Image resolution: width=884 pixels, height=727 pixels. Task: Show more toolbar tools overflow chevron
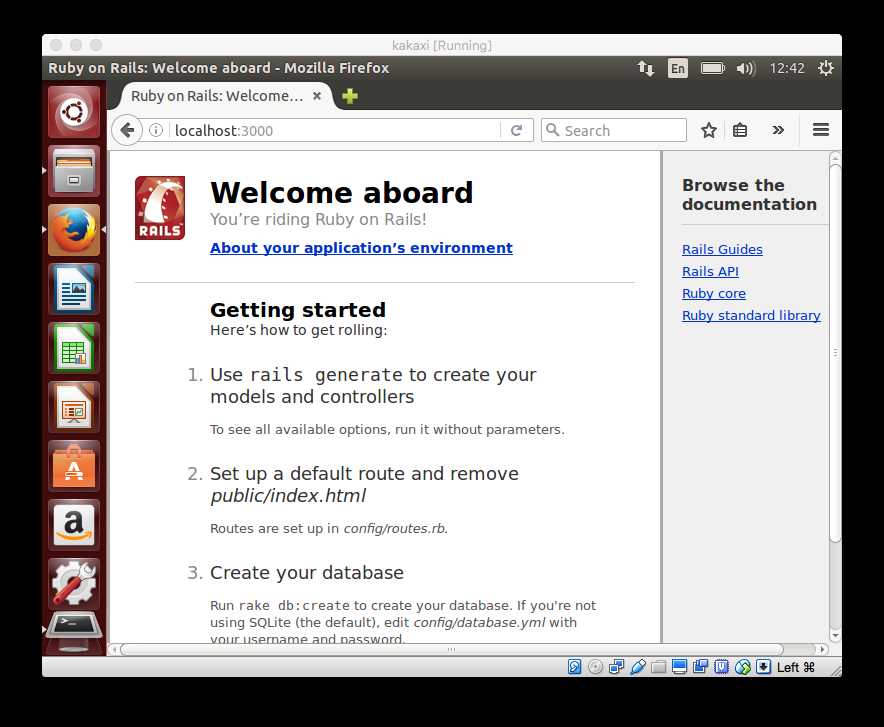tap(778, 131)
